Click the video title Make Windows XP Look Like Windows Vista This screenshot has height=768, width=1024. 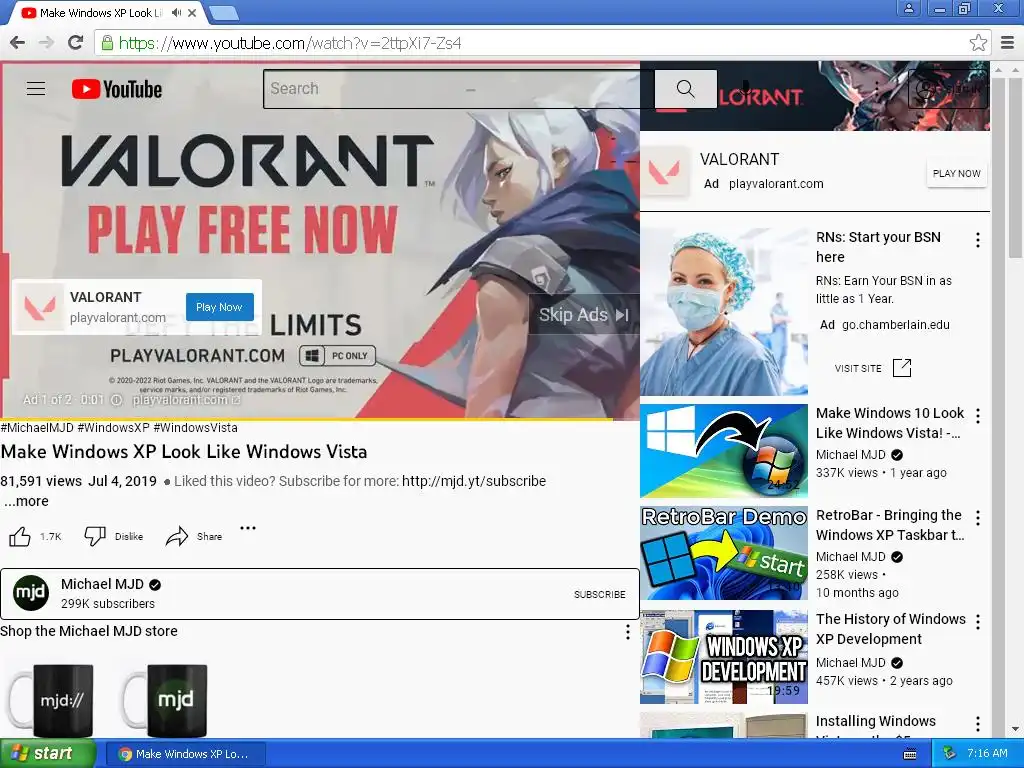pos(184,452)
